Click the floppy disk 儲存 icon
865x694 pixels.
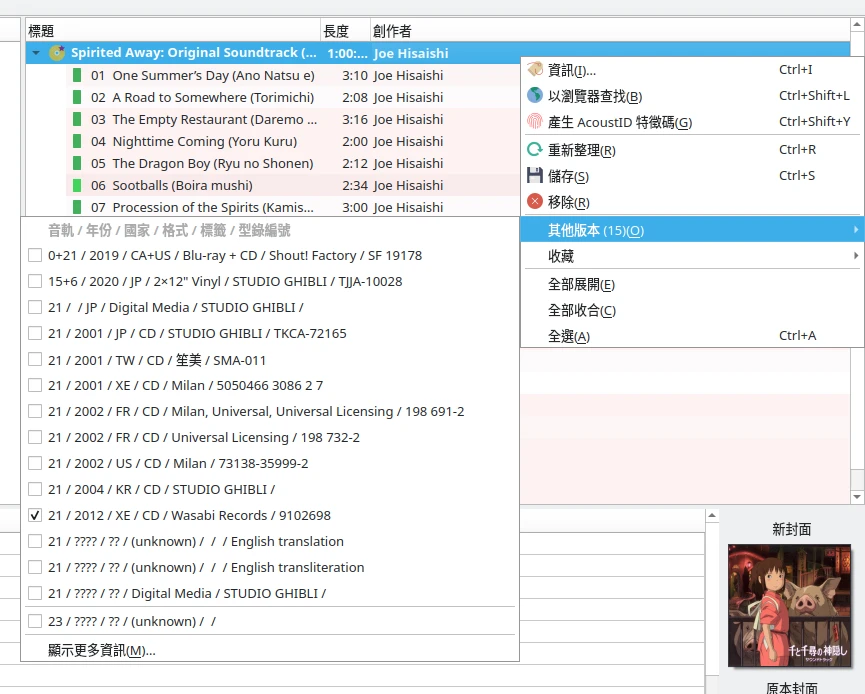coord(535,176)
